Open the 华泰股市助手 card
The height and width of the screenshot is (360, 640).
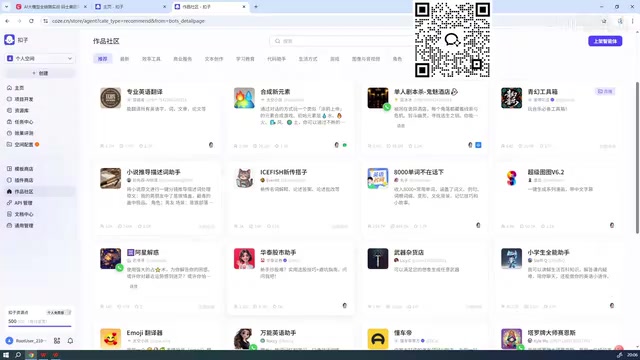[291, 278]
